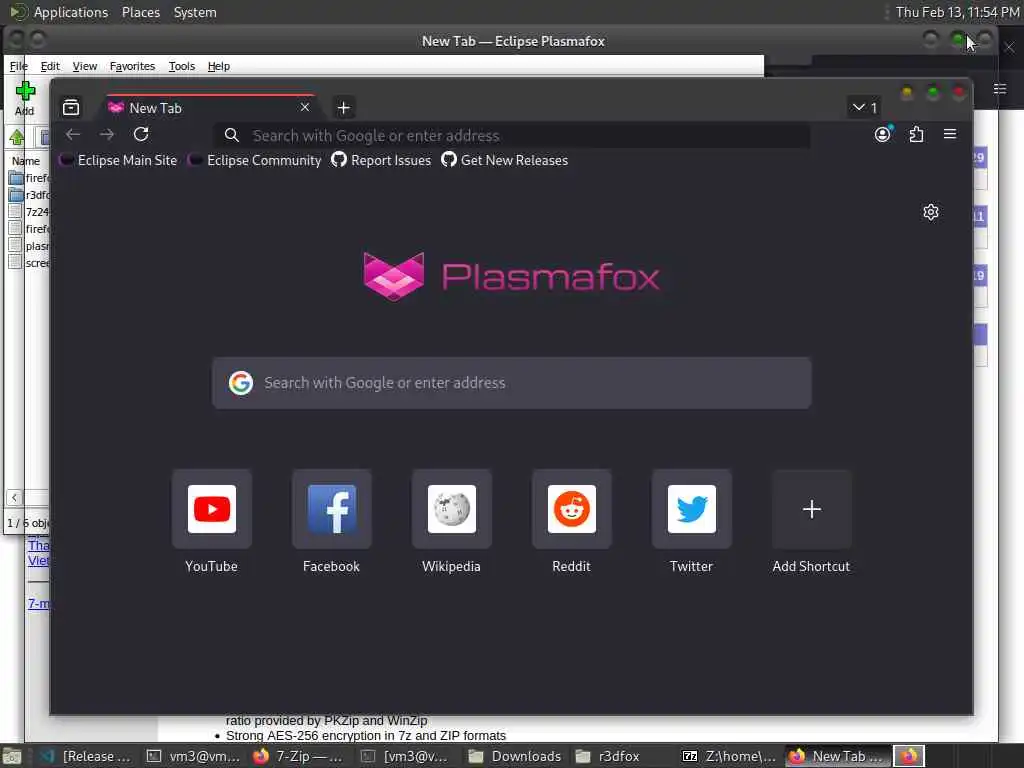The width and height of the screenshot is (1024, 768).
Task: Open a new tab with plus button
Action: [344, 108]
